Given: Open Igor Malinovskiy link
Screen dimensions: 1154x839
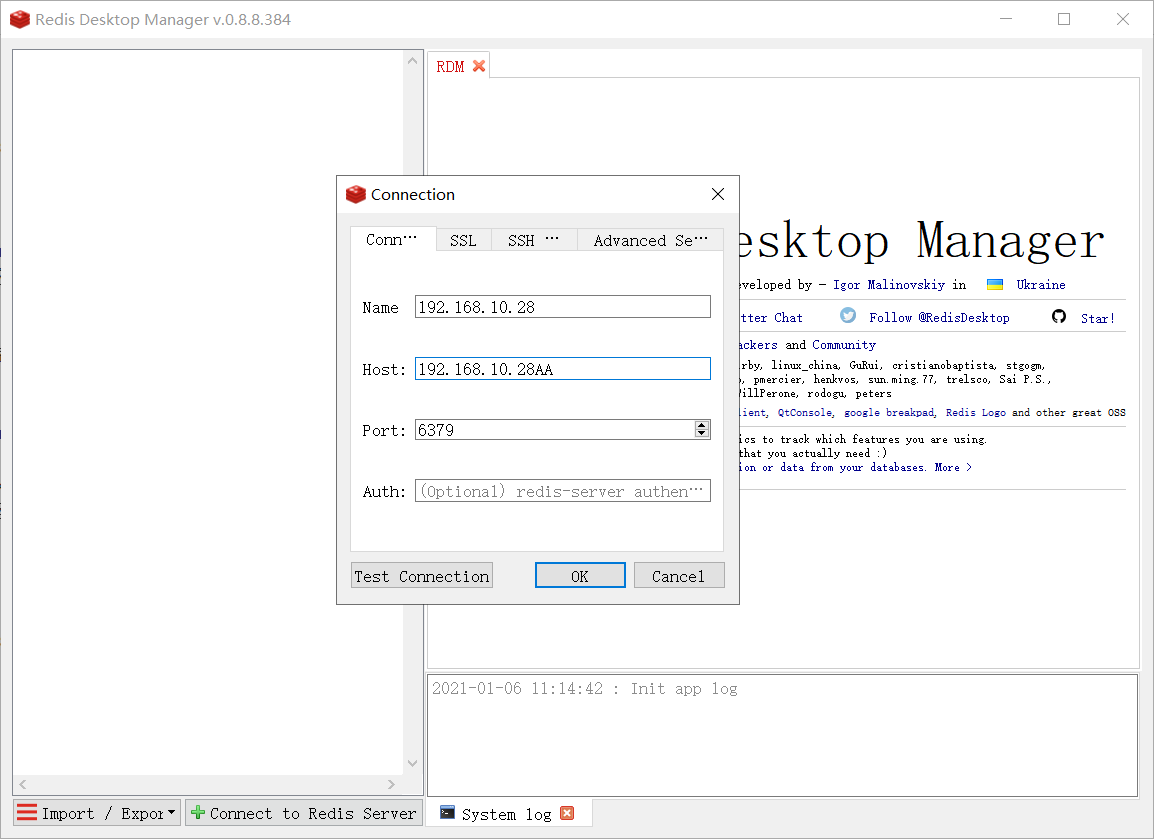Looking at the screenshot, I should coord(888,285).
